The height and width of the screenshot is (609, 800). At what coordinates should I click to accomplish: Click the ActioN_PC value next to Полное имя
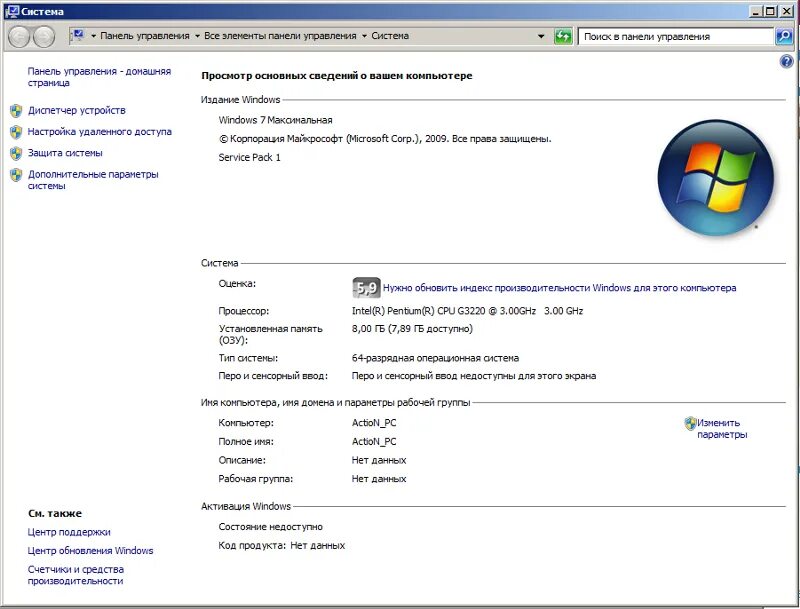(x=373, y=442)
